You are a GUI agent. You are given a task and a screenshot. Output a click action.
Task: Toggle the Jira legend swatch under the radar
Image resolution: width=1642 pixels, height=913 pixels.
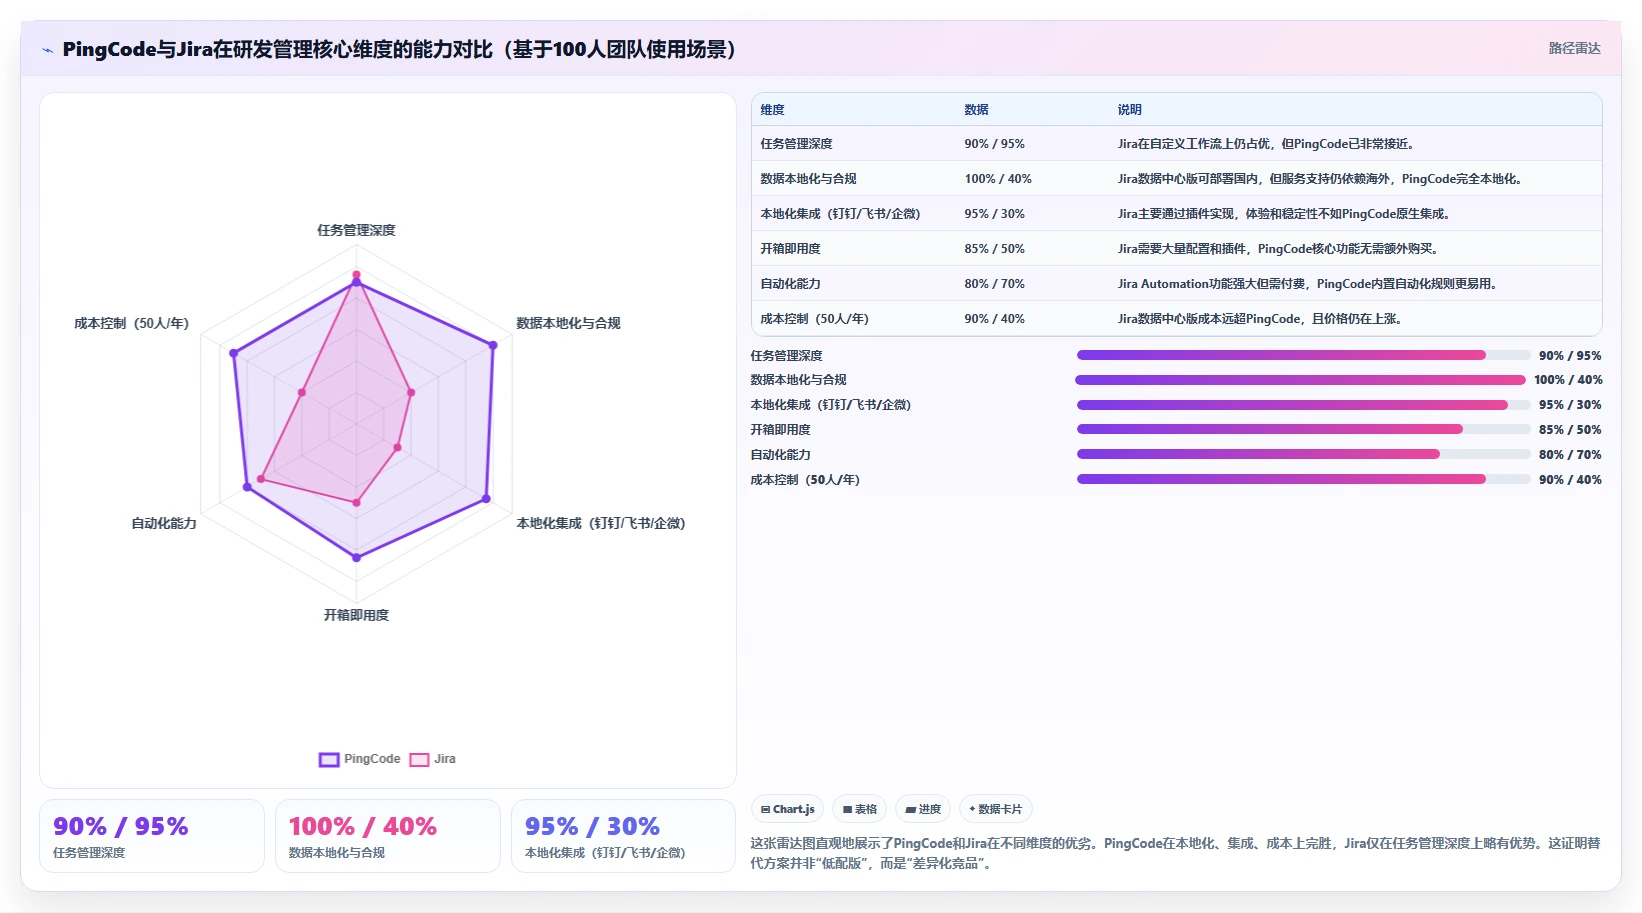click(419, 759)
